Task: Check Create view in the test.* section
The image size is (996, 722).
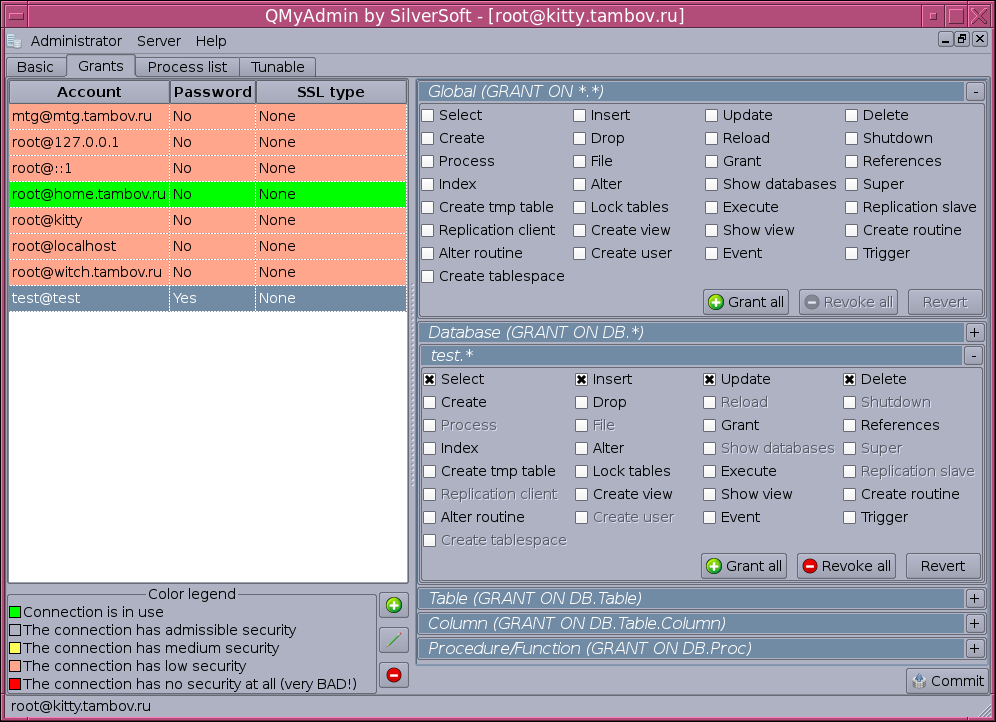Action: pyautogui.click(x=582, y=495)
